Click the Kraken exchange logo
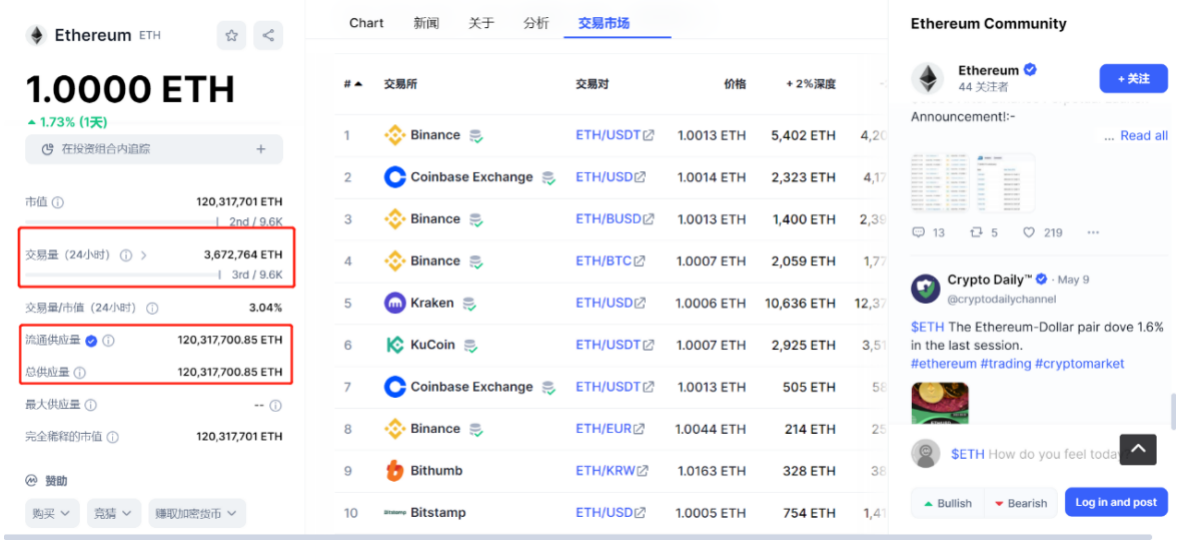The width and height of the screenshot is (1202, 560). [x=394, y=303]
